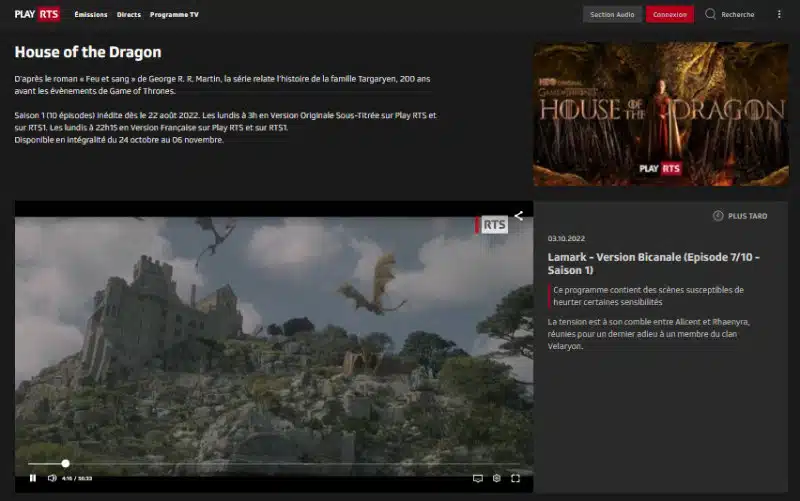Click the Recherche search field

pos(738,15)
